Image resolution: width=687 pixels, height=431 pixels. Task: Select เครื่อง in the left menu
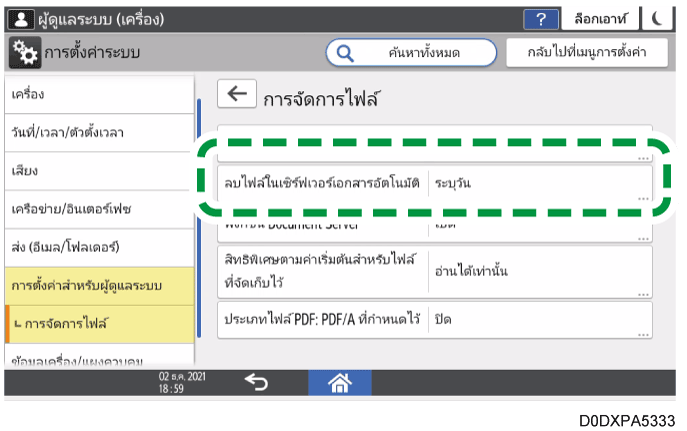96,95
